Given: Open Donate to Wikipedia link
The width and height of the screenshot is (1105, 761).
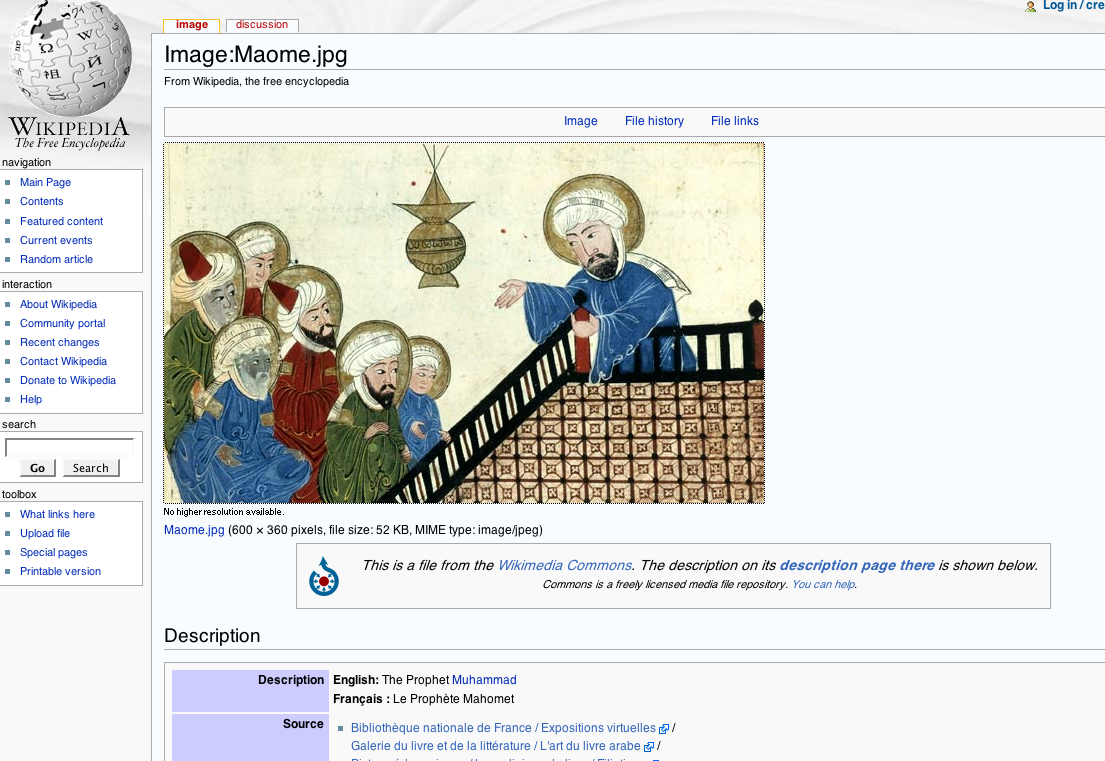Looking at the screenshot, I should (x=68, y=380).
